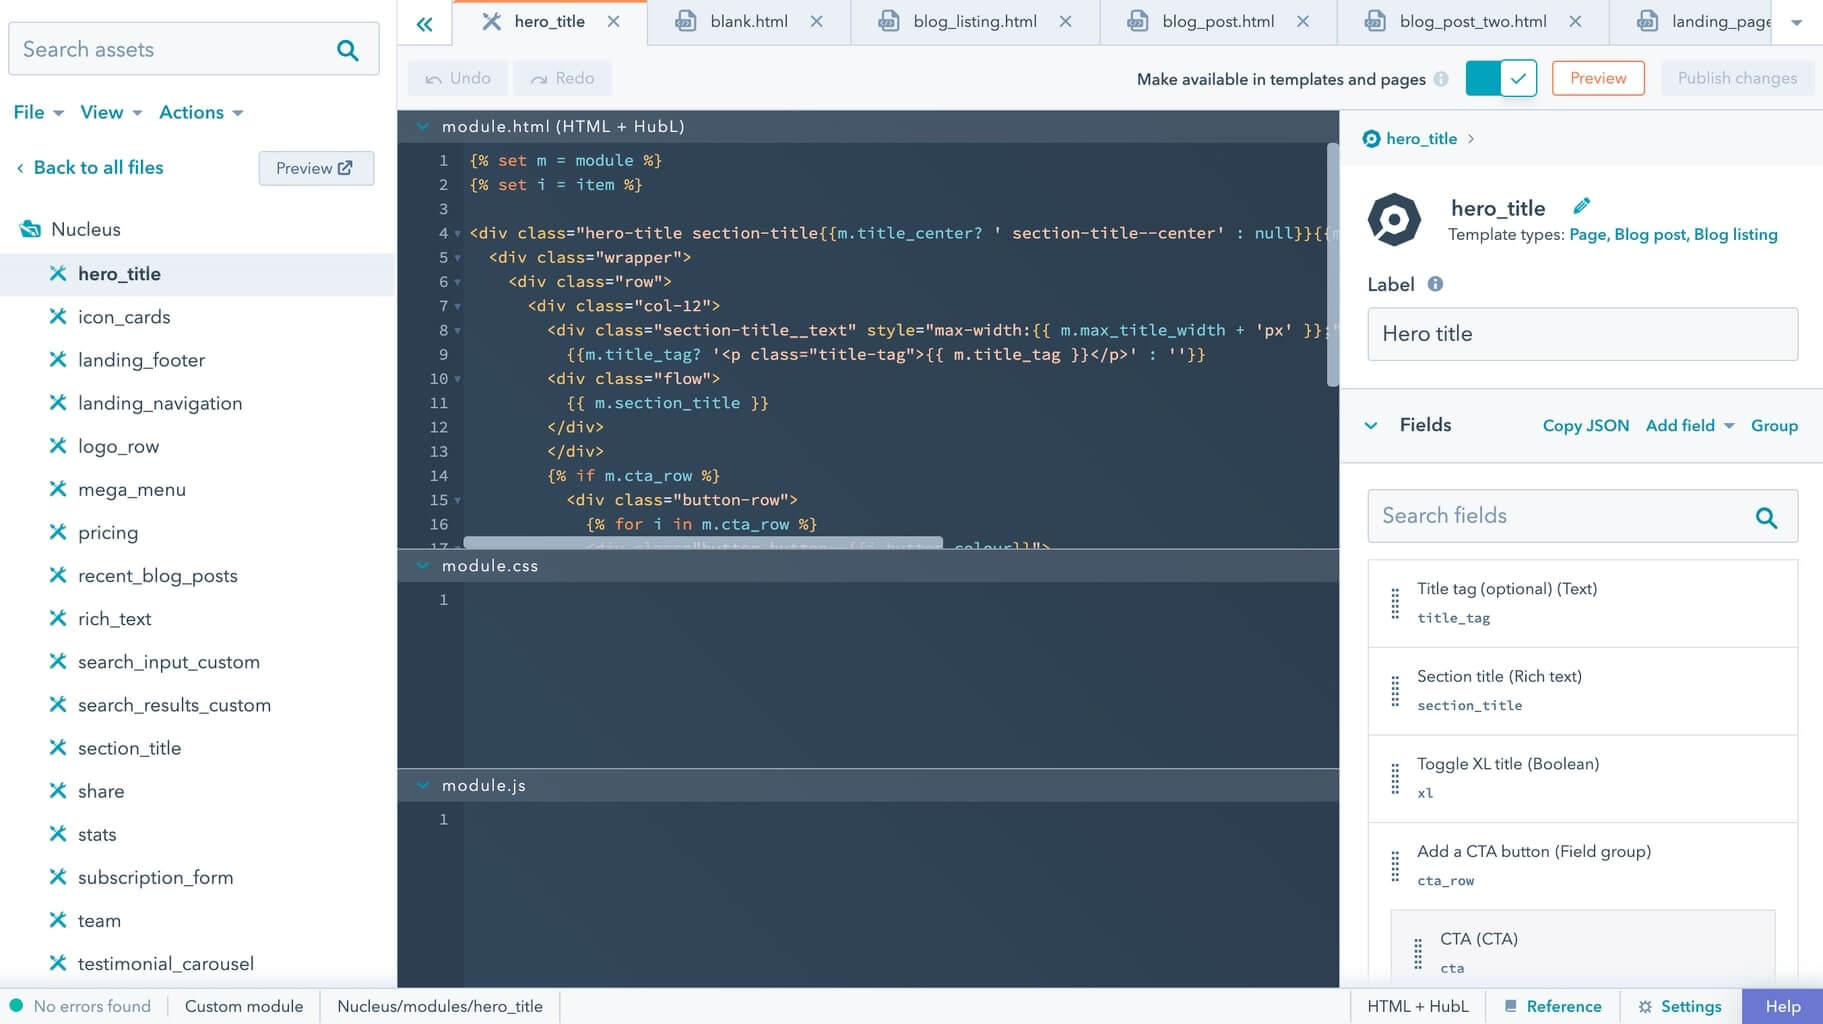Switch to the blog_listing.html tab

pyautogui.click(x=974, y=20)
